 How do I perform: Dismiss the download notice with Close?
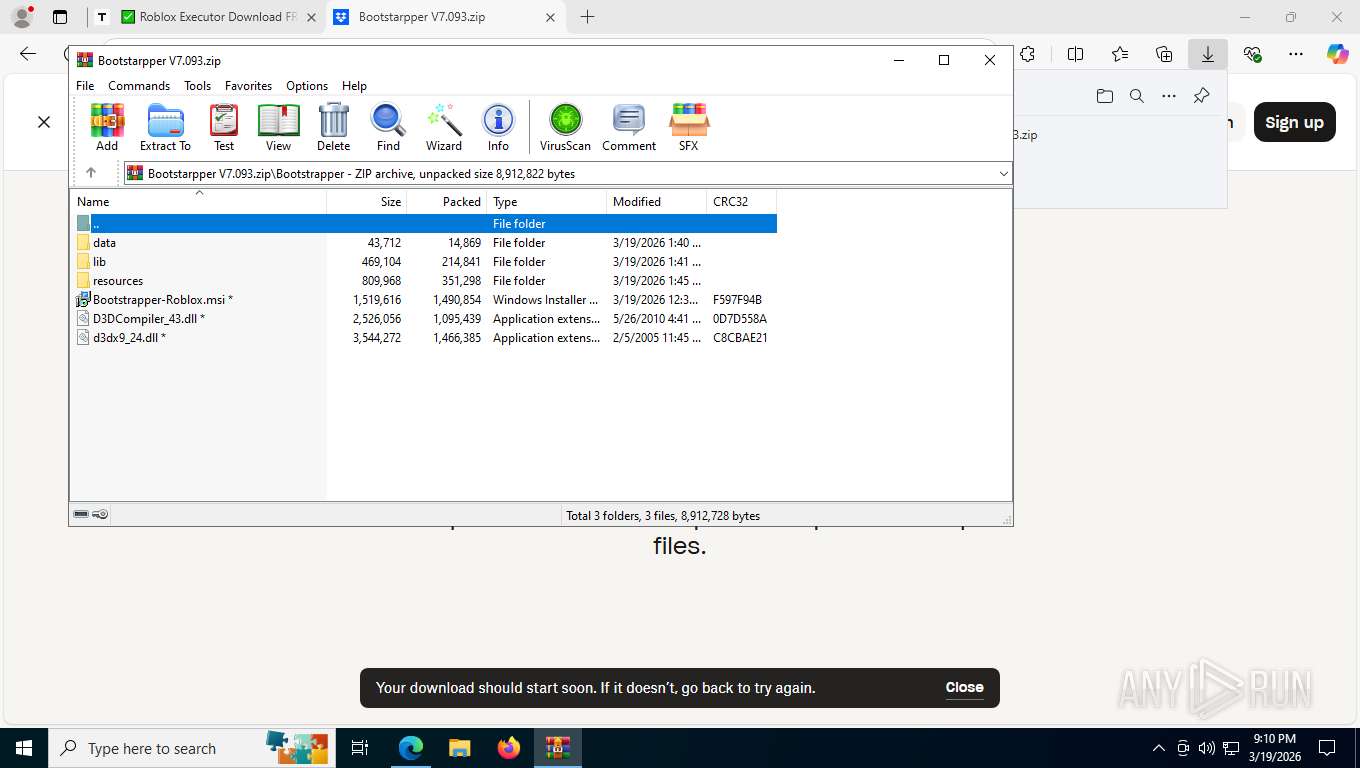pyautogui.click(x=964, y=687)
